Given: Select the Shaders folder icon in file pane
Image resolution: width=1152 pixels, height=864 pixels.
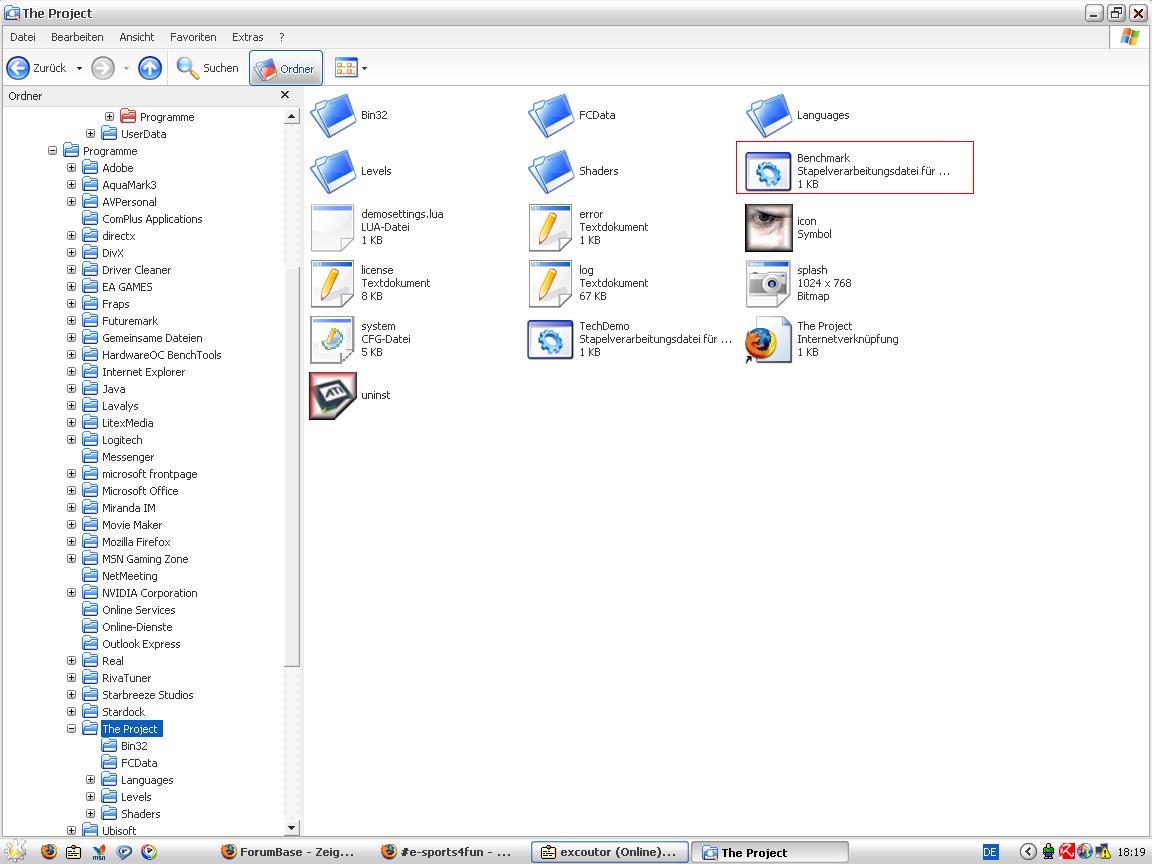Looking at the screenshot, I should click(550, 171).
